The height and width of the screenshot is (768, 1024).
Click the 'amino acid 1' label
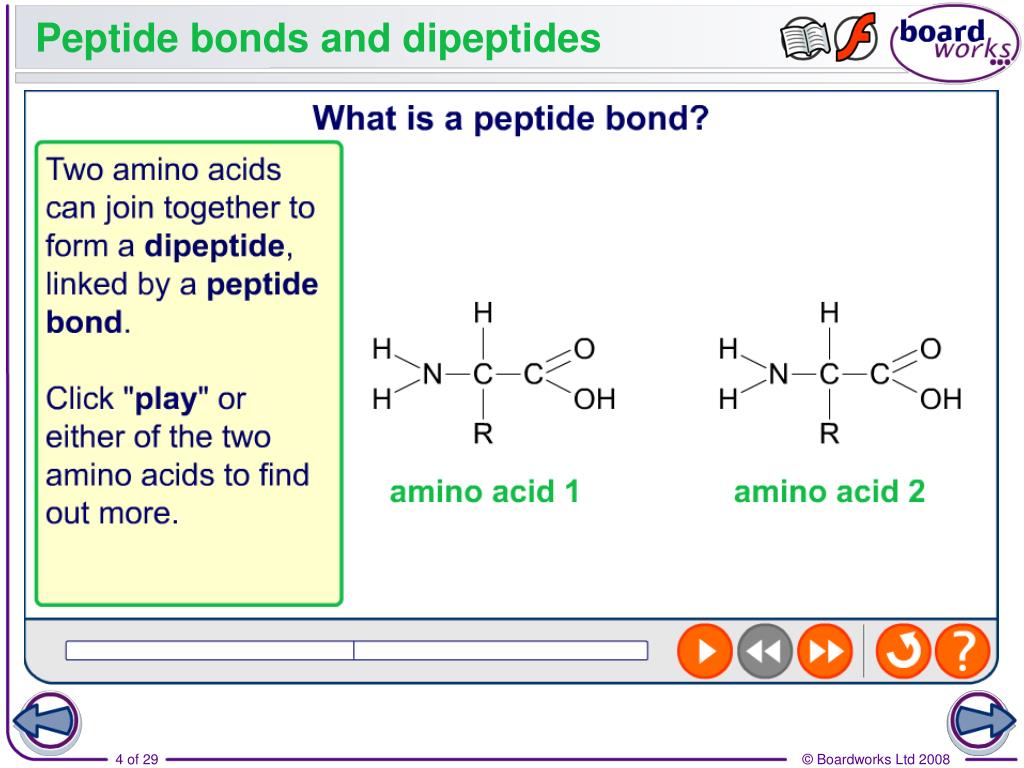pos(485,492)
